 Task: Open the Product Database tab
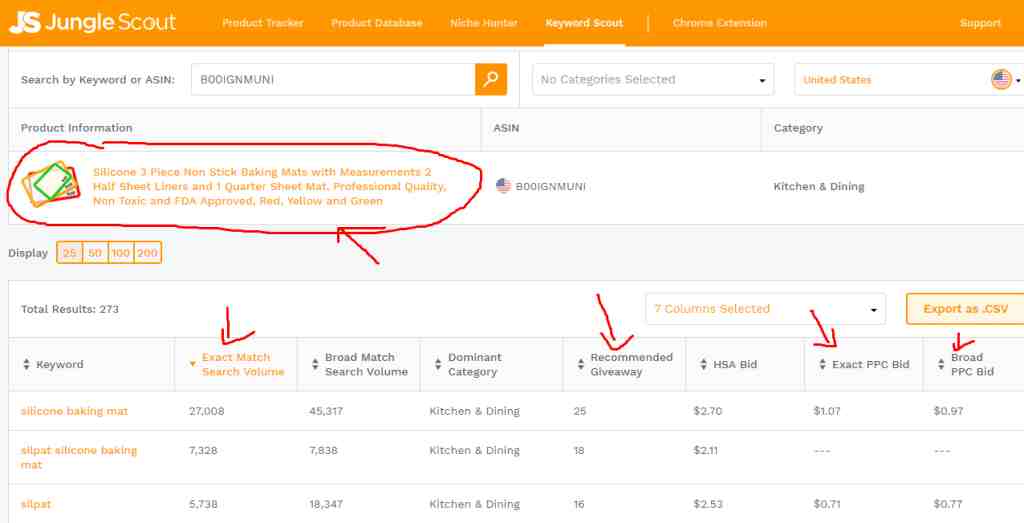pyautogui.click(x=377, y=23)
